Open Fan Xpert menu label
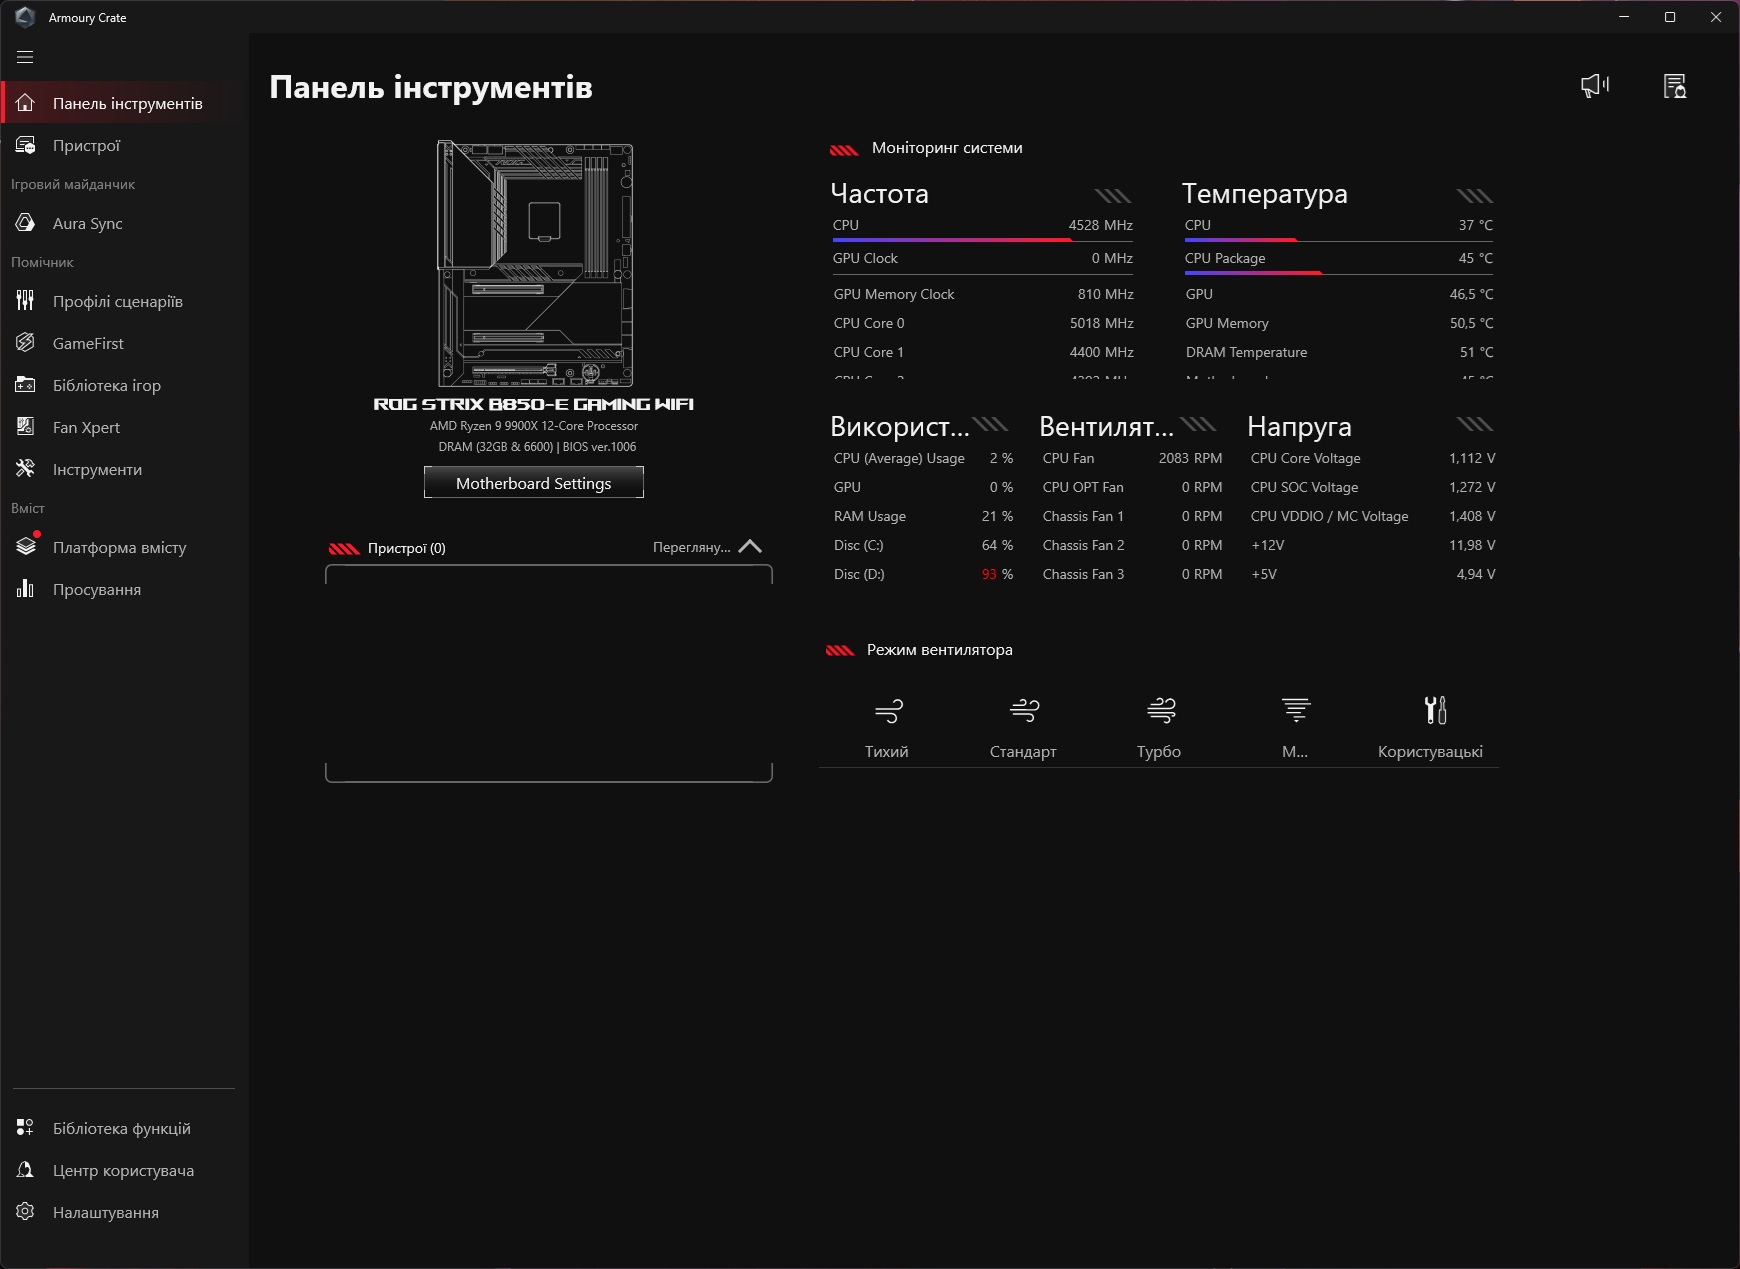 pyautogui.click(x=86, y=427)
